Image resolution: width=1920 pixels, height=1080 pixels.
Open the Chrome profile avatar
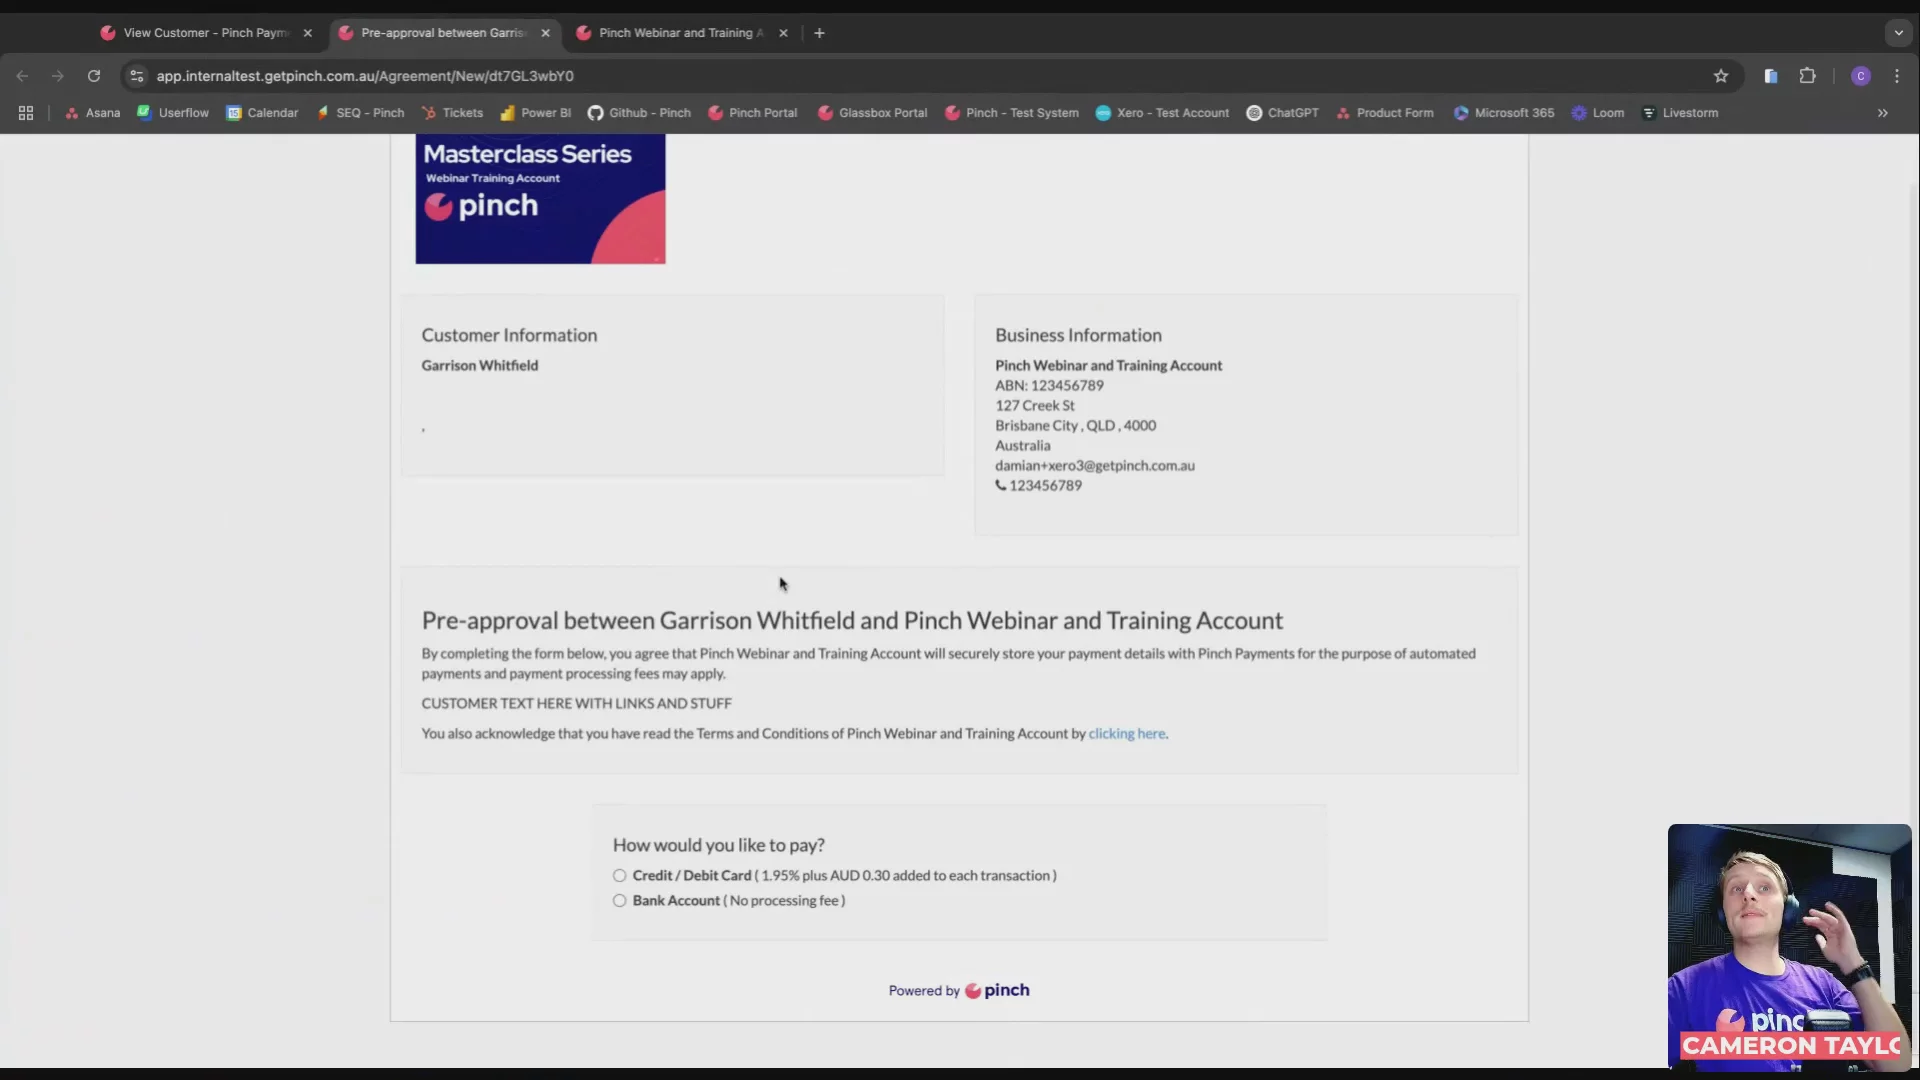coord(1860,76)
